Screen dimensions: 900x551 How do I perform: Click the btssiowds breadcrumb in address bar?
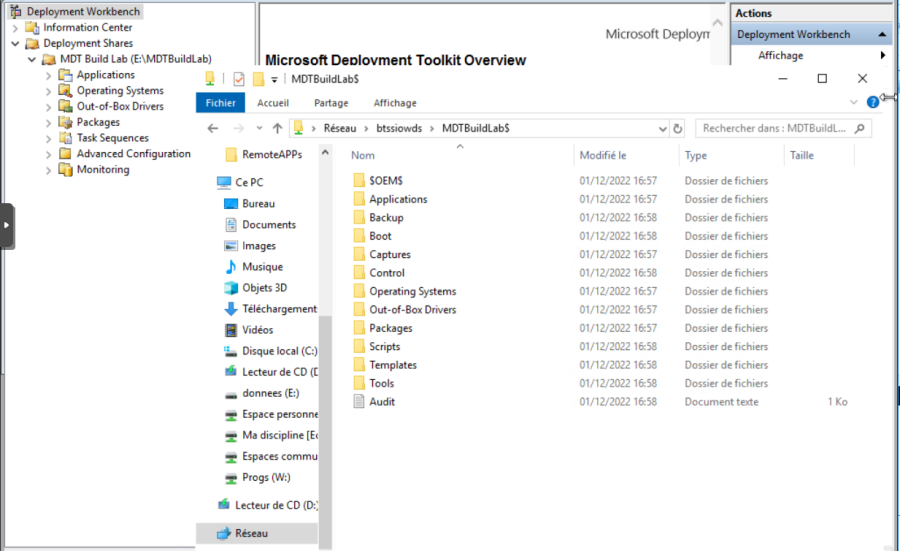point(399,129)
